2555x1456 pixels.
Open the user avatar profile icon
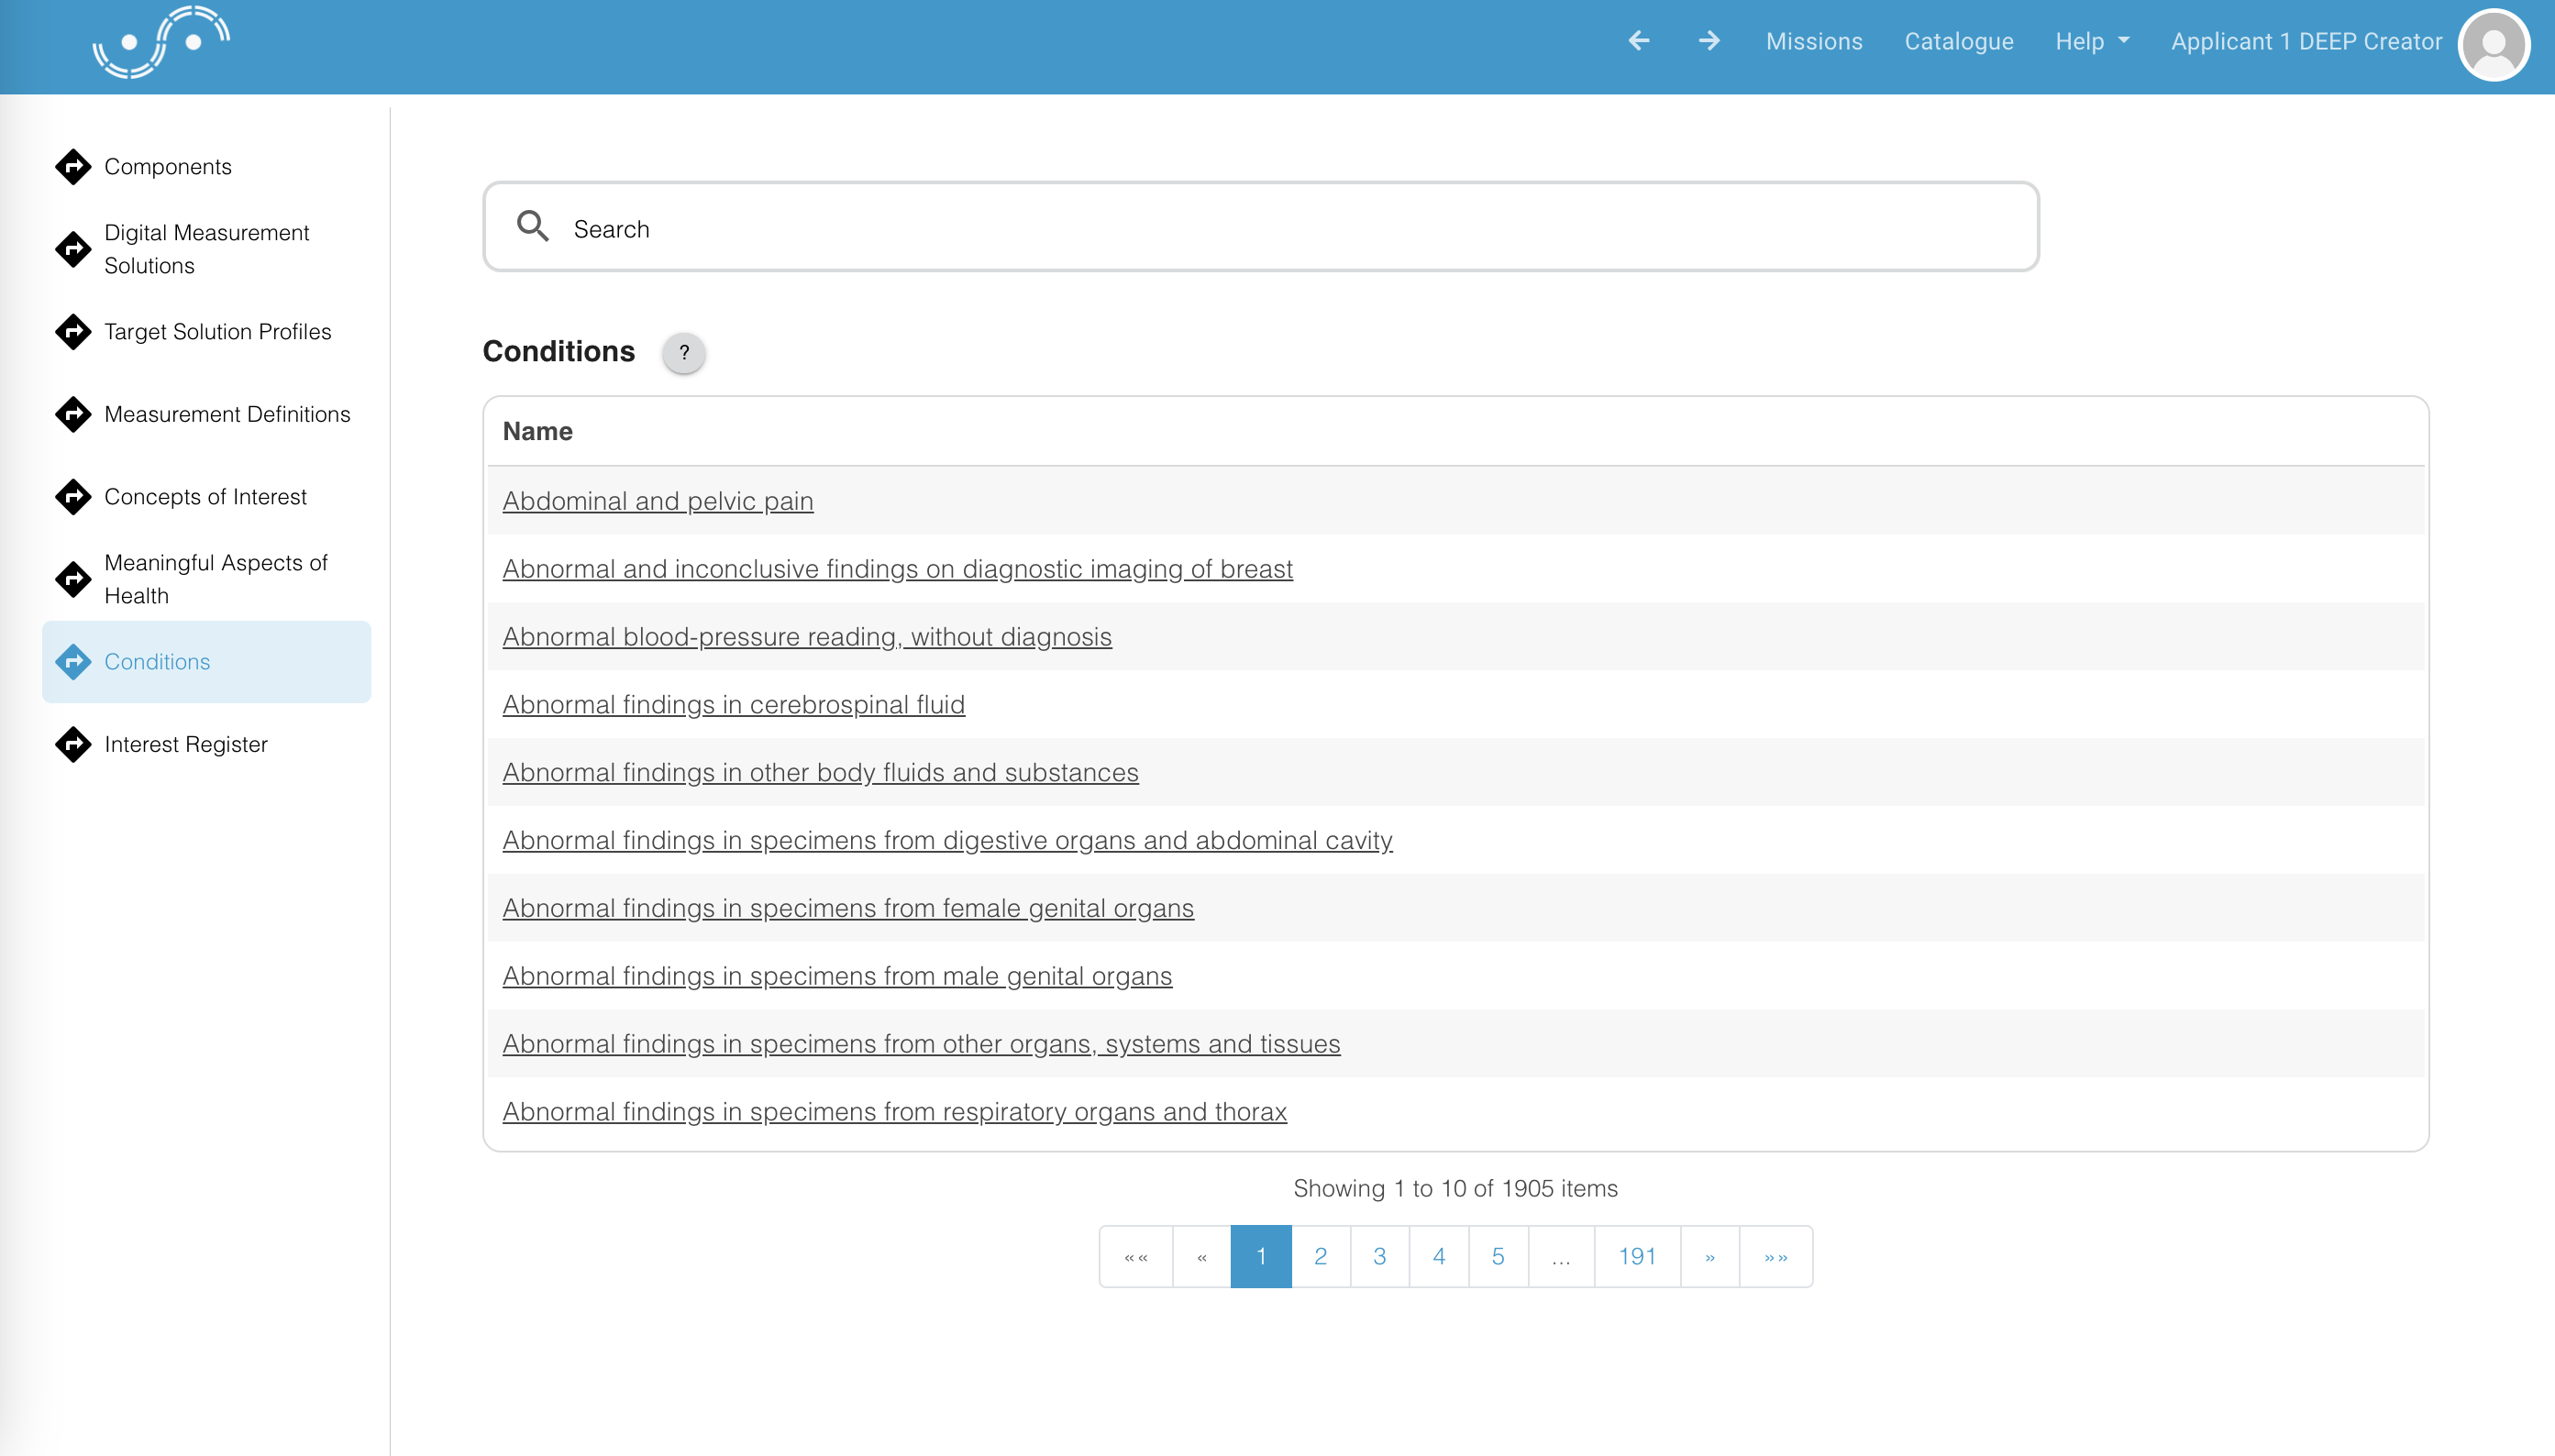pos(2494,44)
